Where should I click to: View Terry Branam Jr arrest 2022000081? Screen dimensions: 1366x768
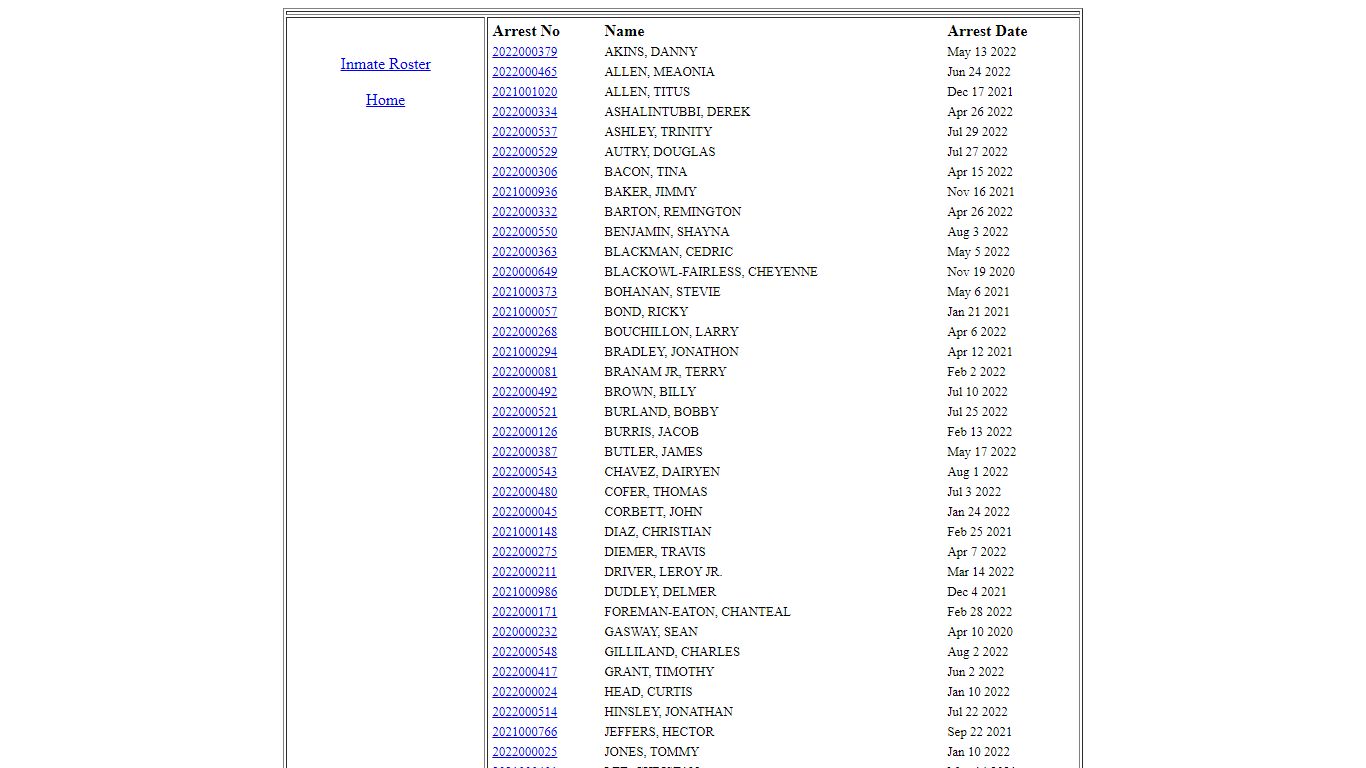[x=524, y=372]
